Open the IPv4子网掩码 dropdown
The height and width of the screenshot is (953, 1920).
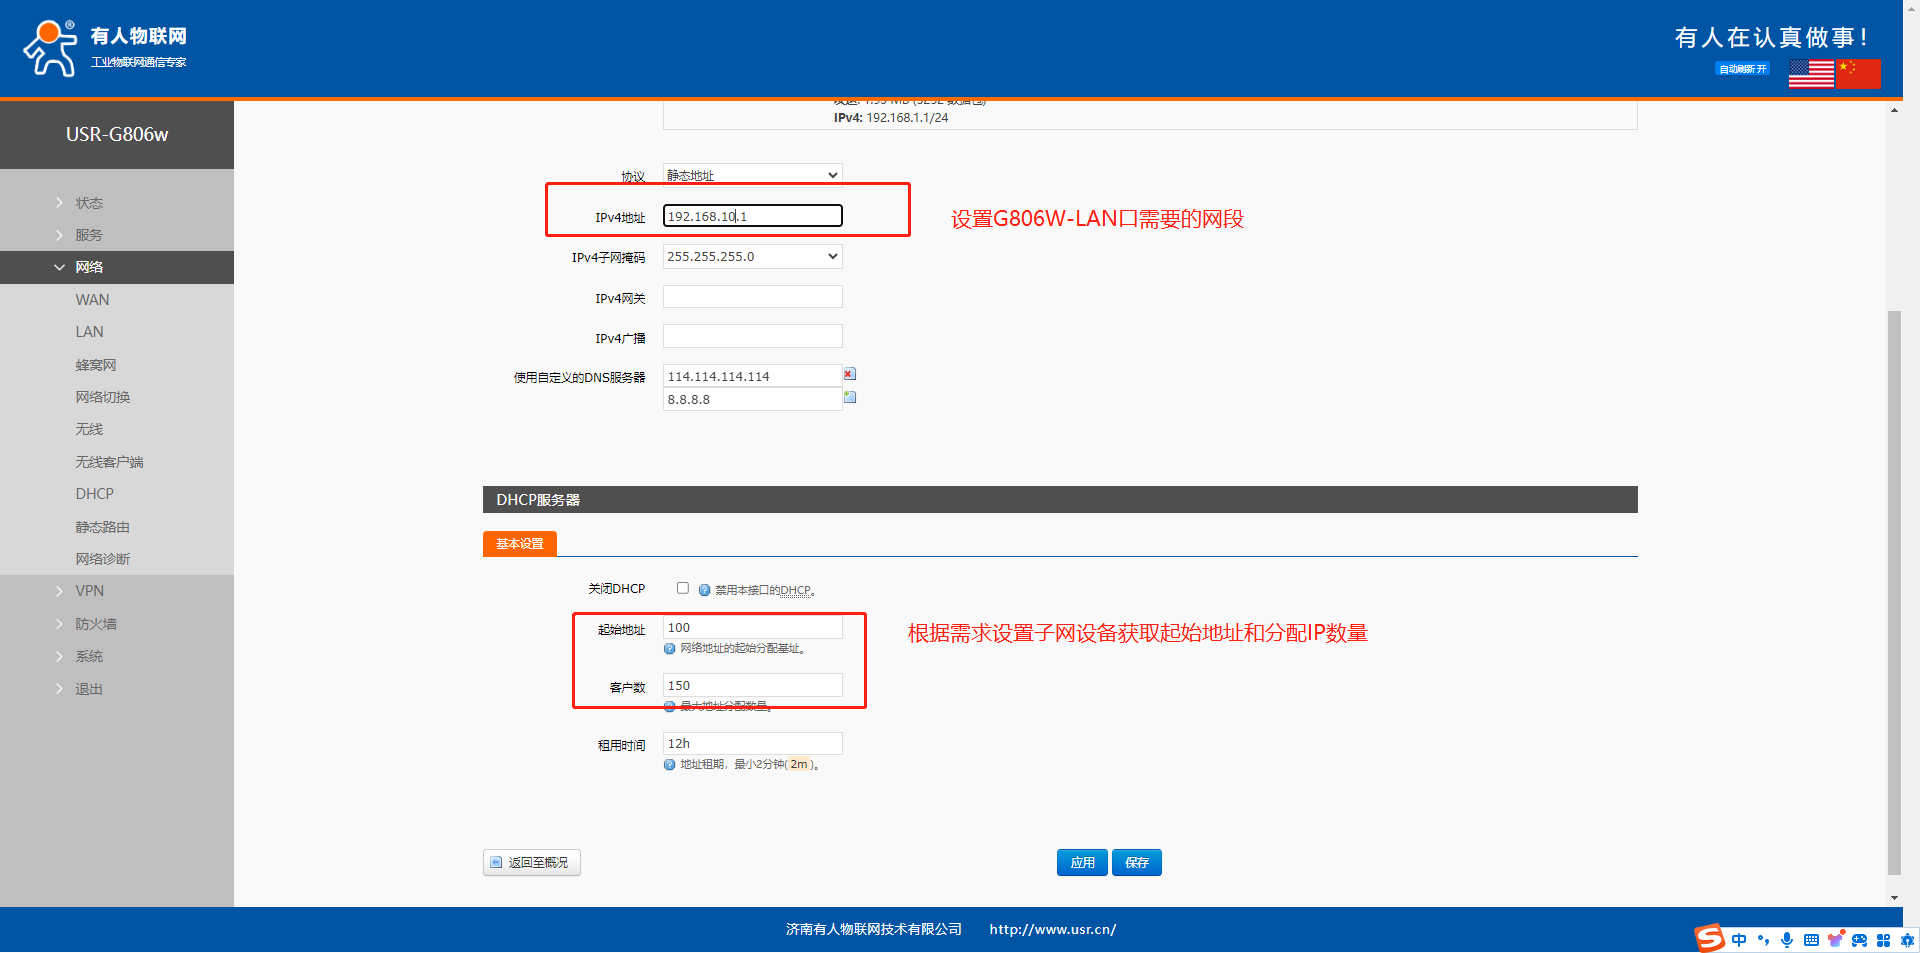click(x=752, y=257)
